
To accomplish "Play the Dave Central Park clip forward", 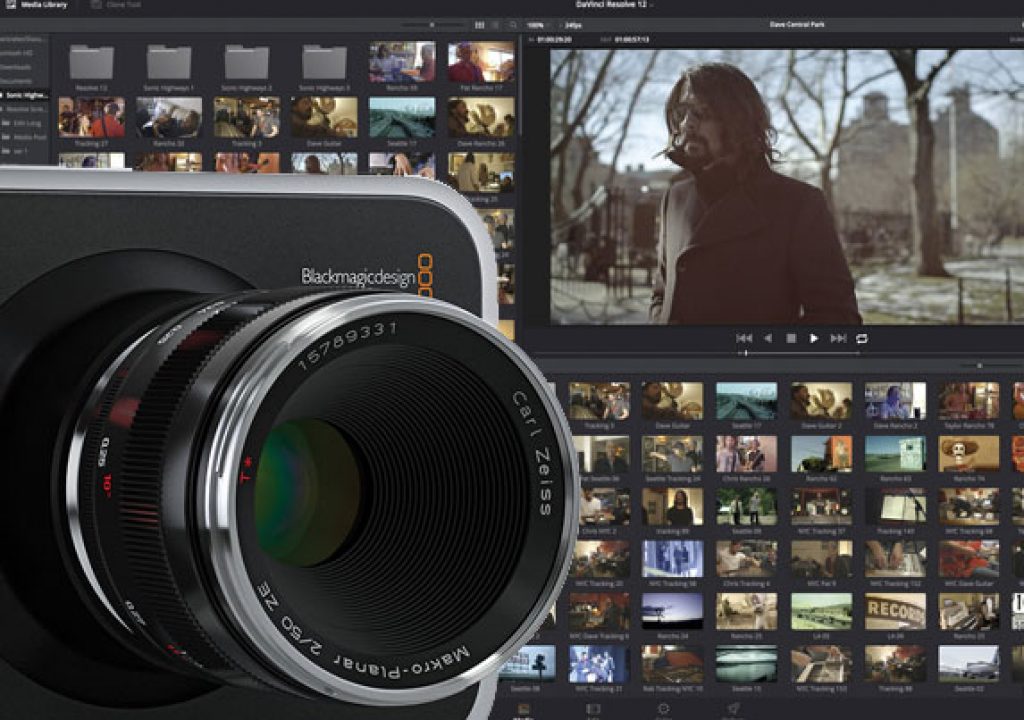I will click(814, 338).
